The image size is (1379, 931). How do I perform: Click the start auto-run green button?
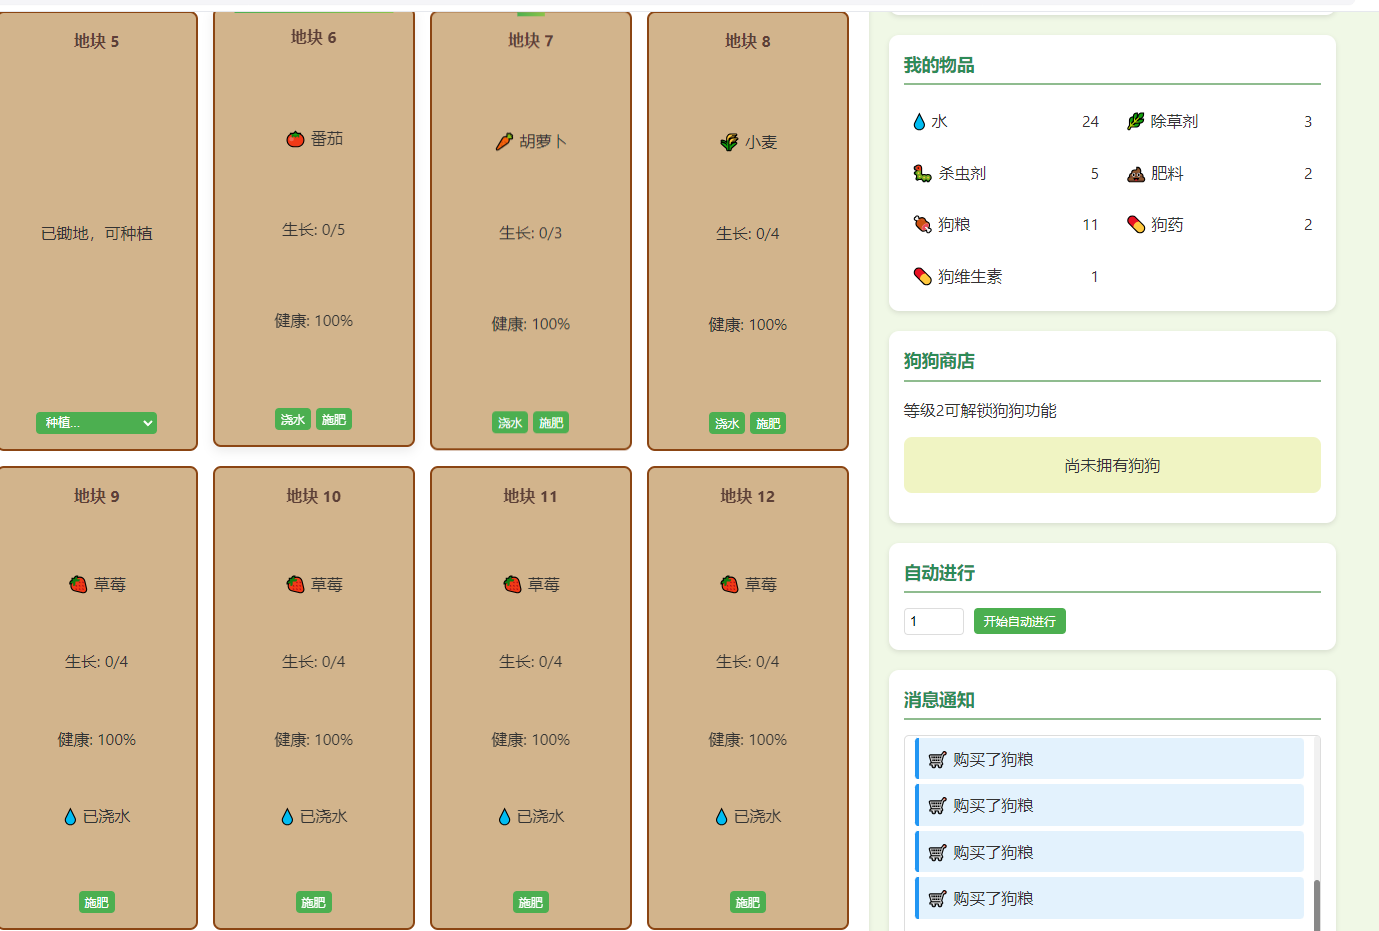tap(1019, 622)
